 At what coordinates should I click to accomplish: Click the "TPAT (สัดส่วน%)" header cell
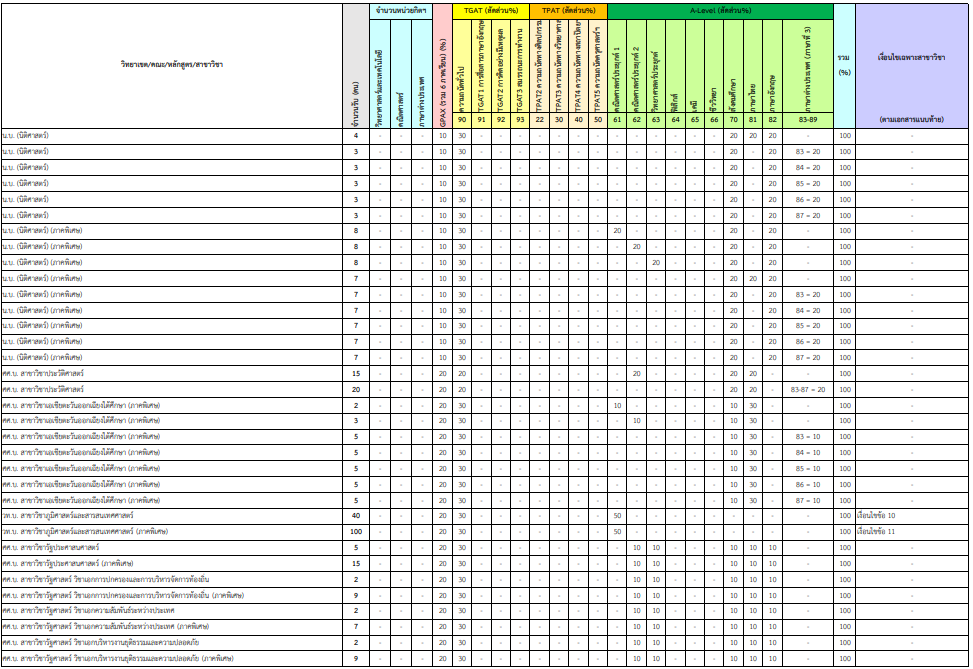[x=568, y=11]
